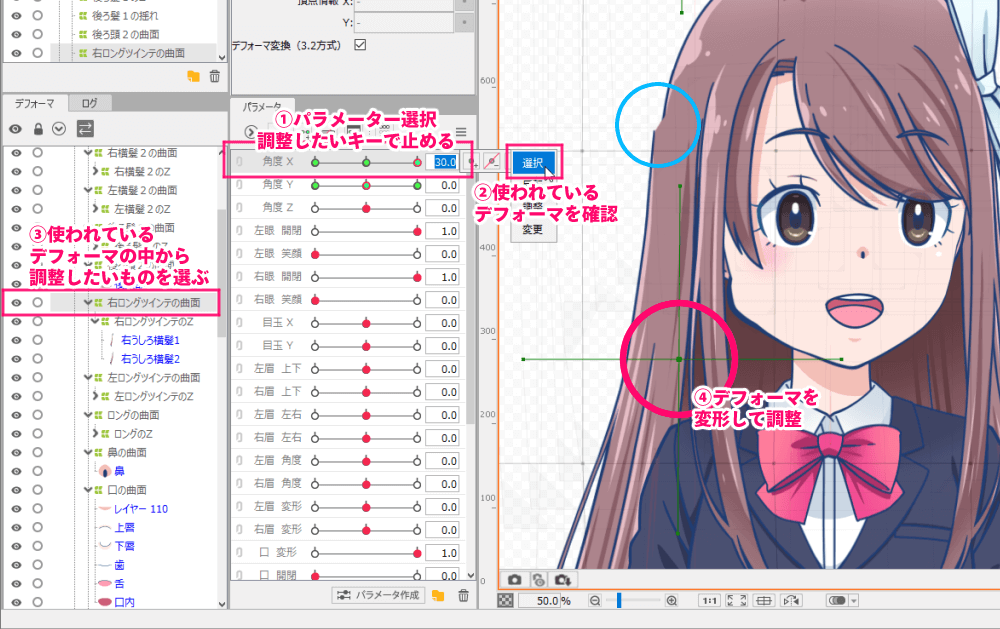Click the lock icon in the デフォーマ toolbar
The image size is (1000, 629).
click(x=38, y=129)
